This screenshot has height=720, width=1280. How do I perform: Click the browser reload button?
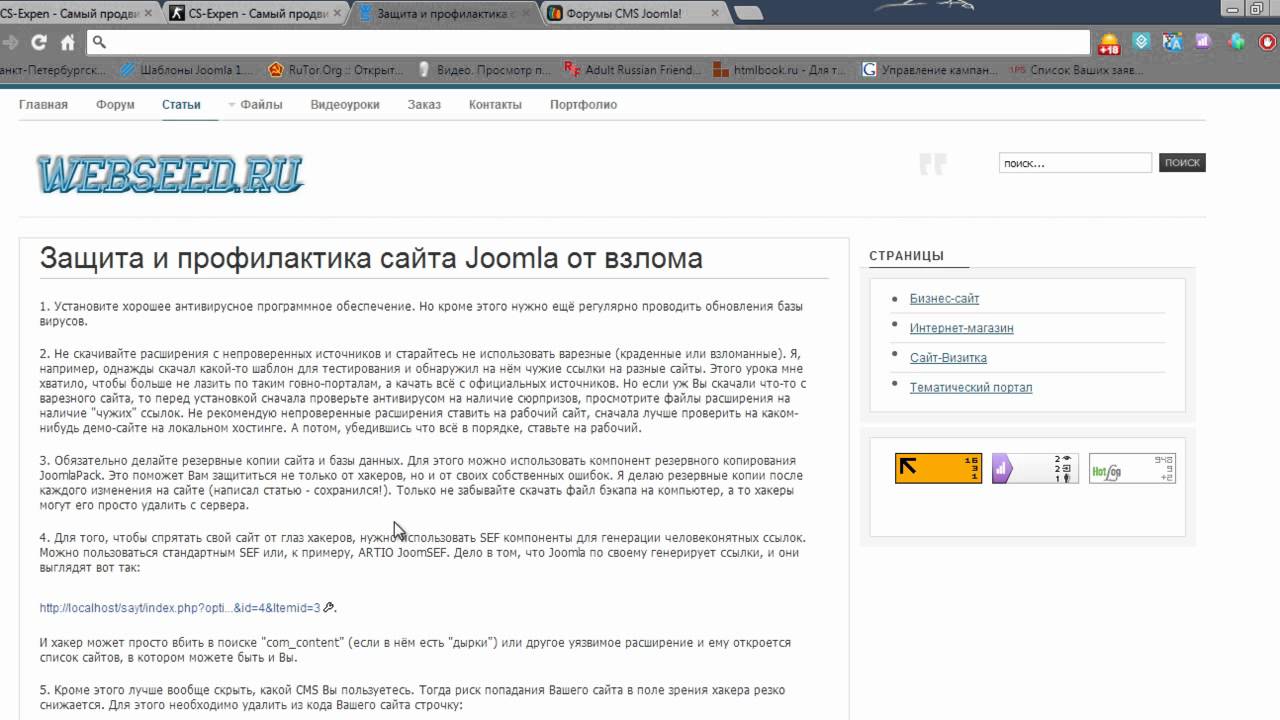coord(39,43)
